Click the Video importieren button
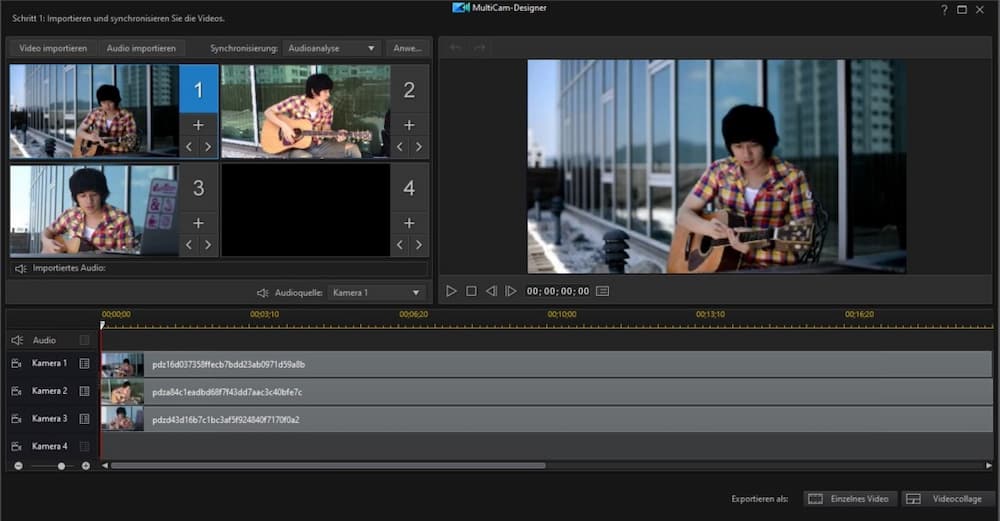 click(x=53, y=48)
